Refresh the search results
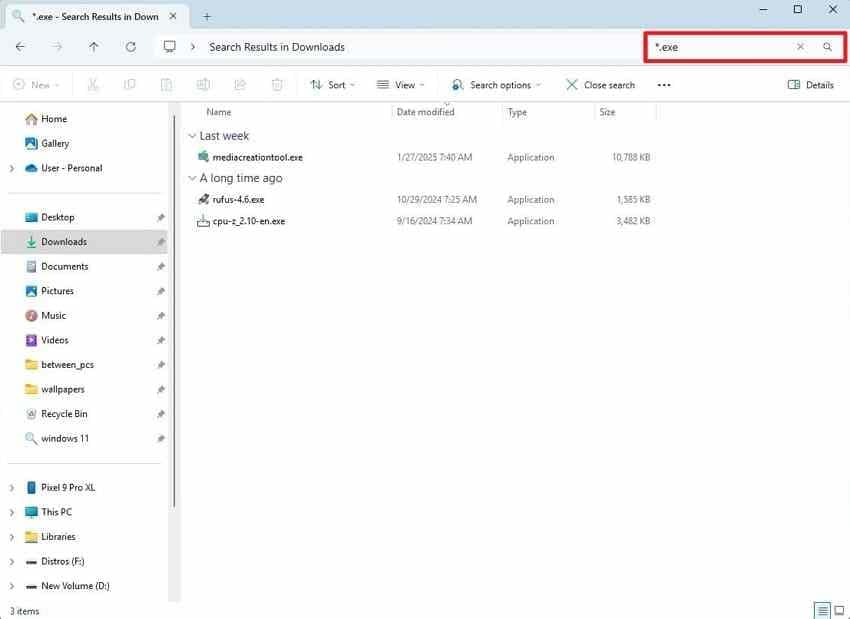850x619 pixels. click(x=131, y=47)
